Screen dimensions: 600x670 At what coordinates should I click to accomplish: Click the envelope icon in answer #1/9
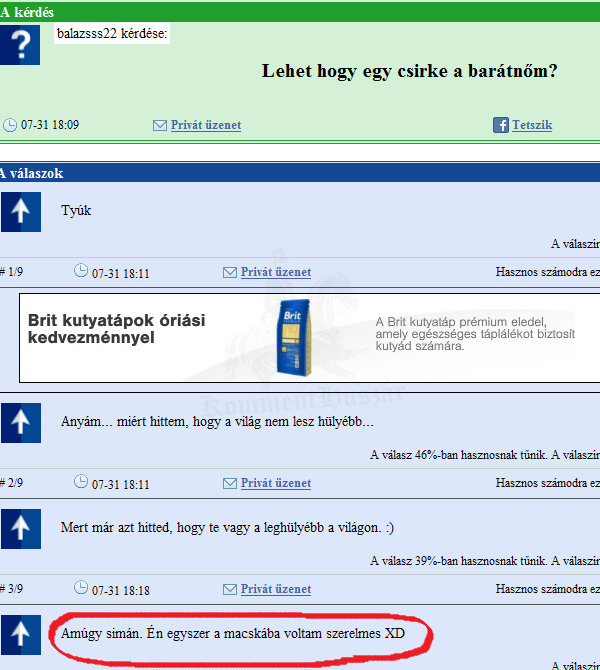click(x=229, y=272)
